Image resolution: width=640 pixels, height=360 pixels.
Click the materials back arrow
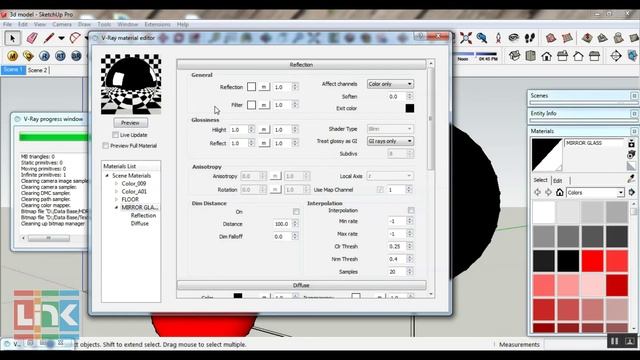click(x=538, y=192)
